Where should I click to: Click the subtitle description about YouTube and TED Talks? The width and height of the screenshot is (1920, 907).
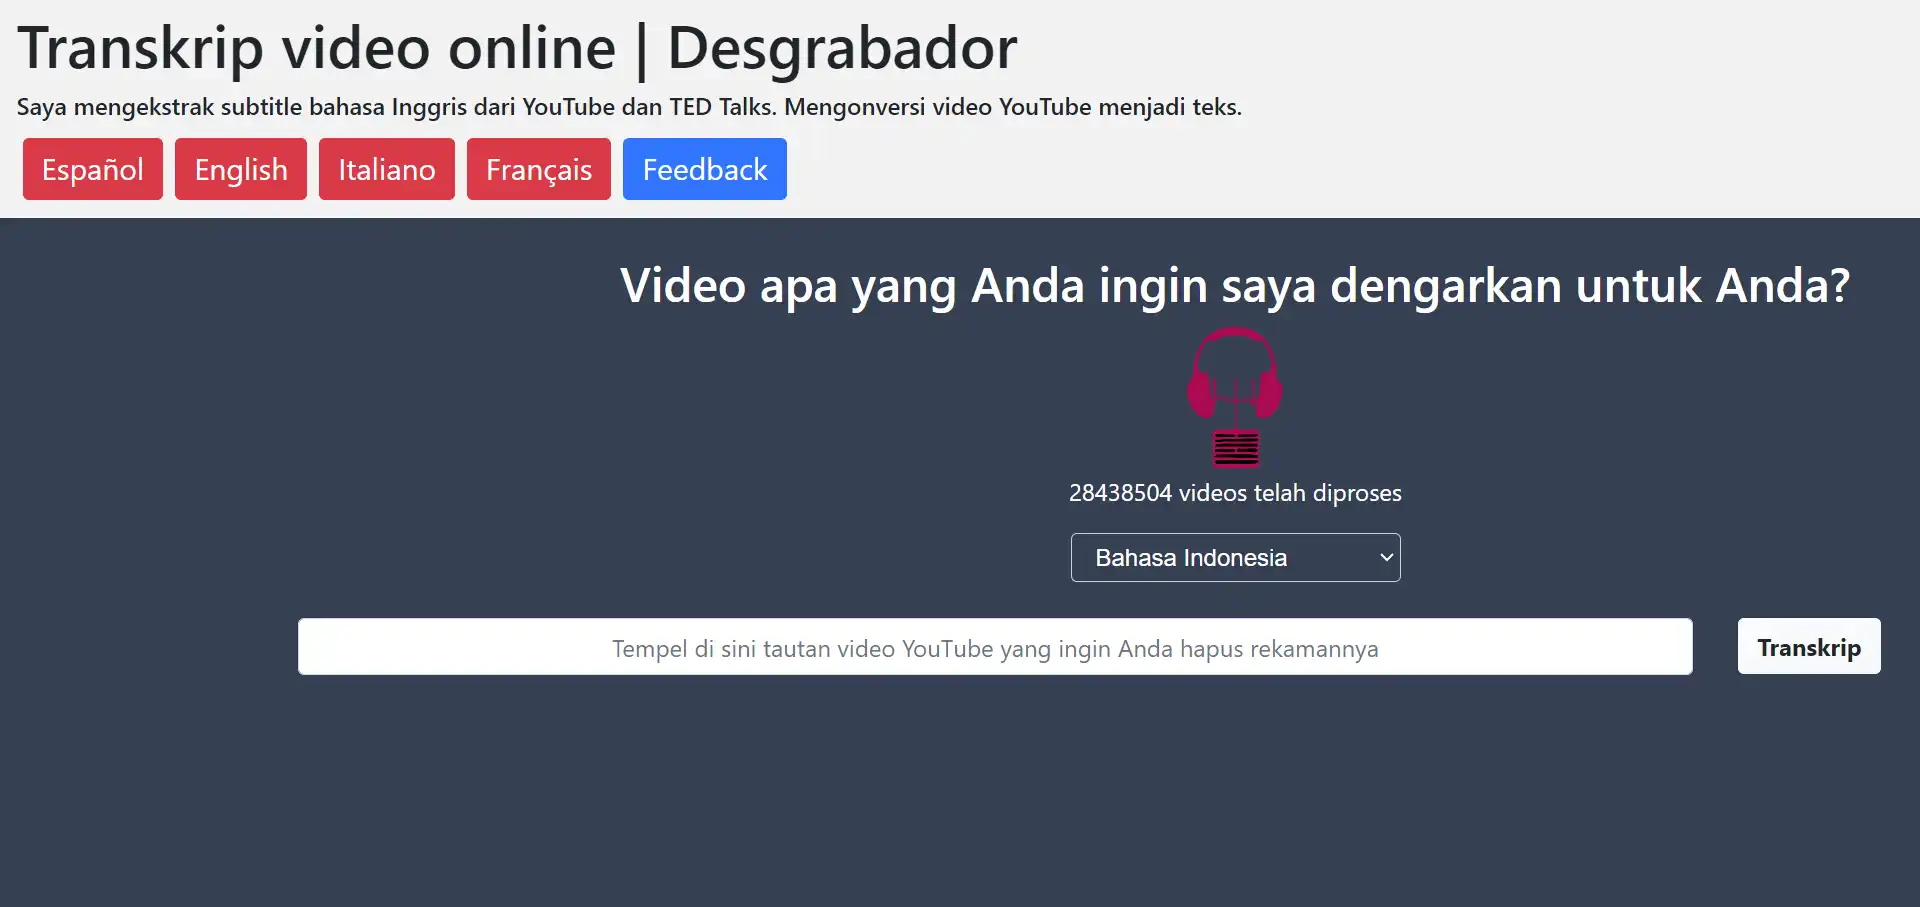629,107
